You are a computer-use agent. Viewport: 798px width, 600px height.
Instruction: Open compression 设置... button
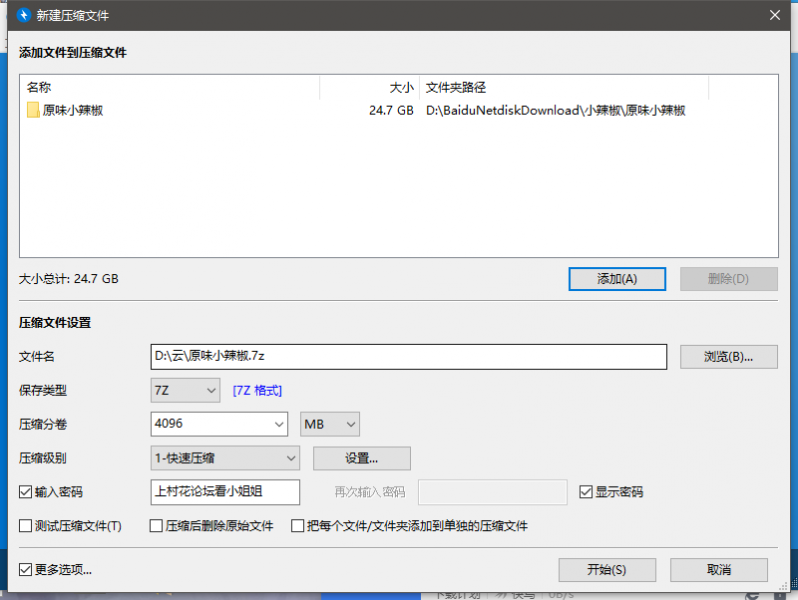click(361, 458)
